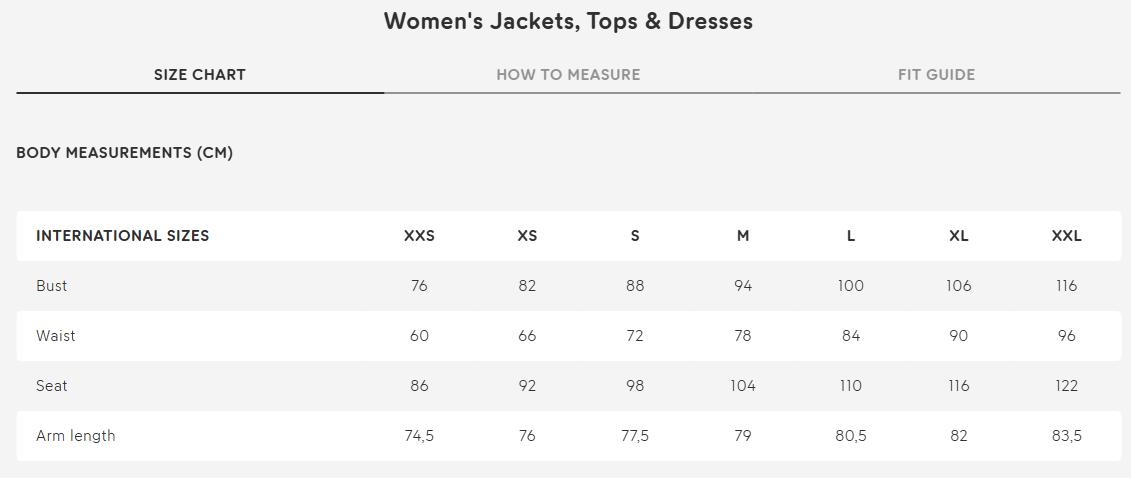Click the XL size column header
The image size is (1131, 478).
point(959,237)
